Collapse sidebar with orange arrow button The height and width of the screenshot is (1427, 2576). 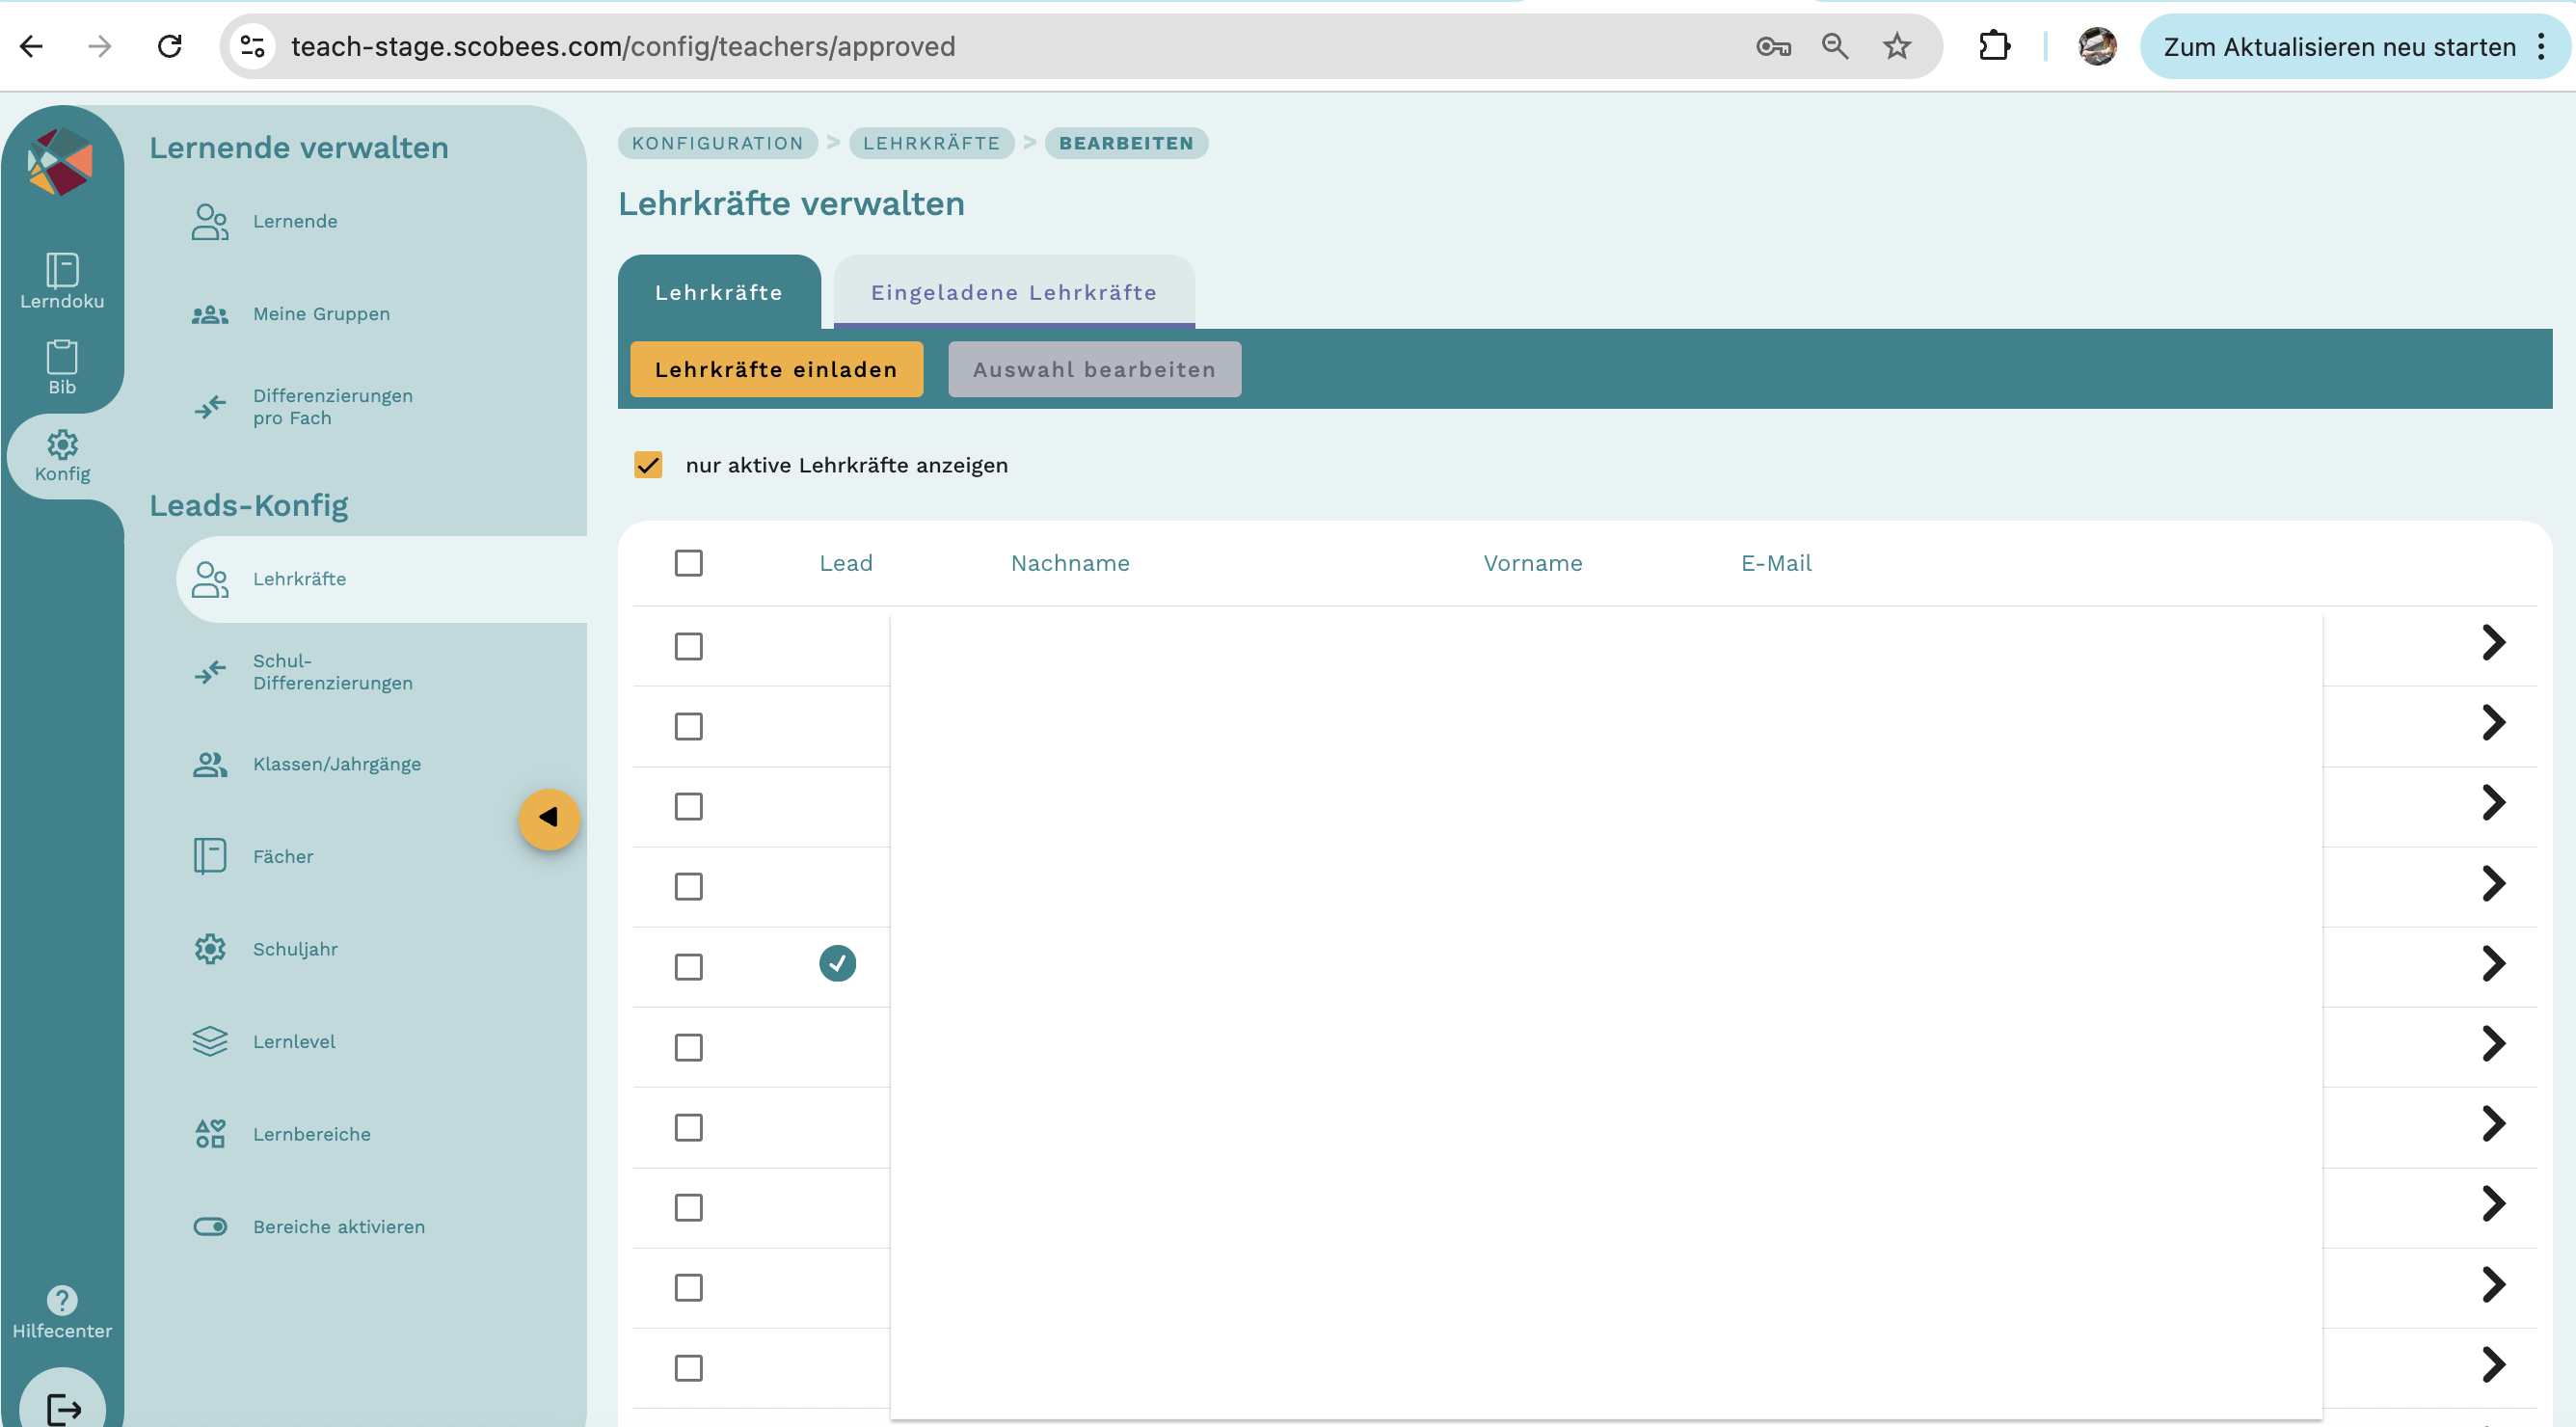(x=549, y=818)
